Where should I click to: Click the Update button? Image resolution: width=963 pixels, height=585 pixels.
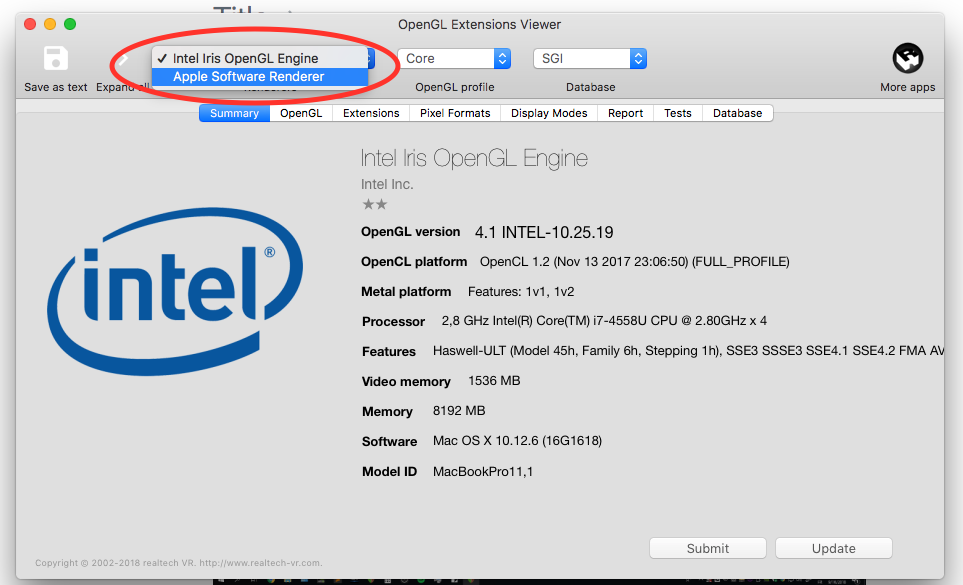[x=833, y=548]
